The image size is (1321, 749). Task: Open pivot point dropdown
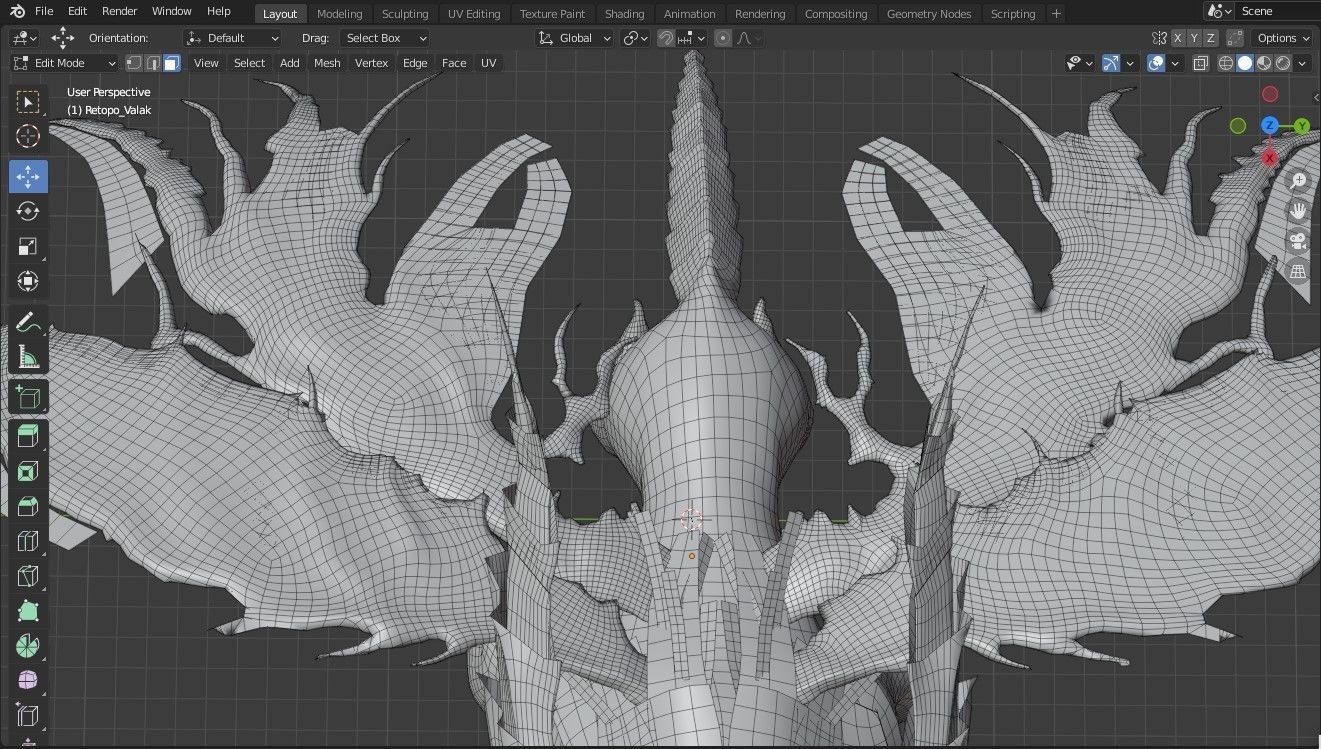tap(636, 38)
